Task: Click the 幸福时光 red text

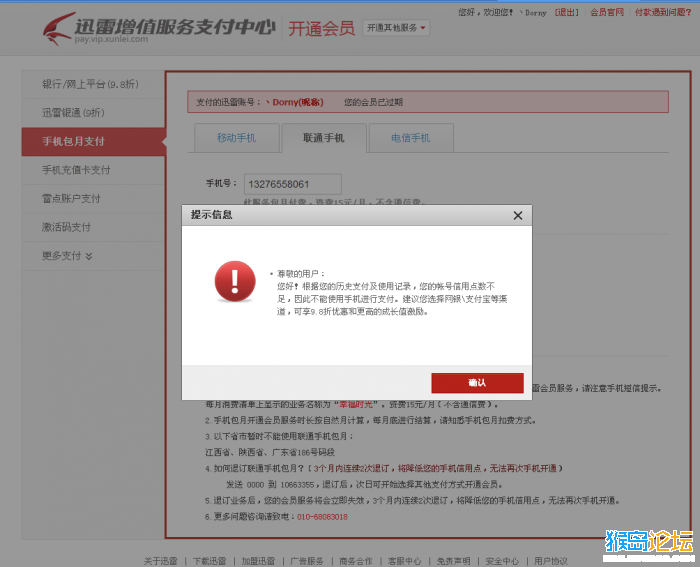Action: coord(356,404)
